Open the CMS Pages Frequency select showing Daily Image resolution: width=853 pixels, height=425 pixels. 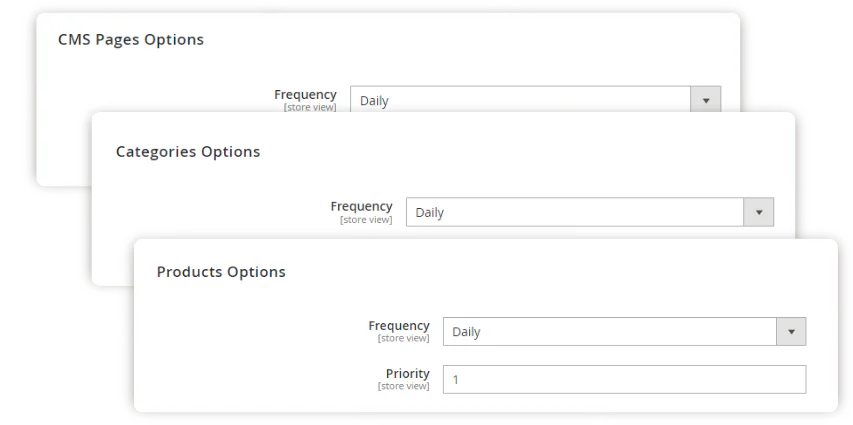point(520,100)
